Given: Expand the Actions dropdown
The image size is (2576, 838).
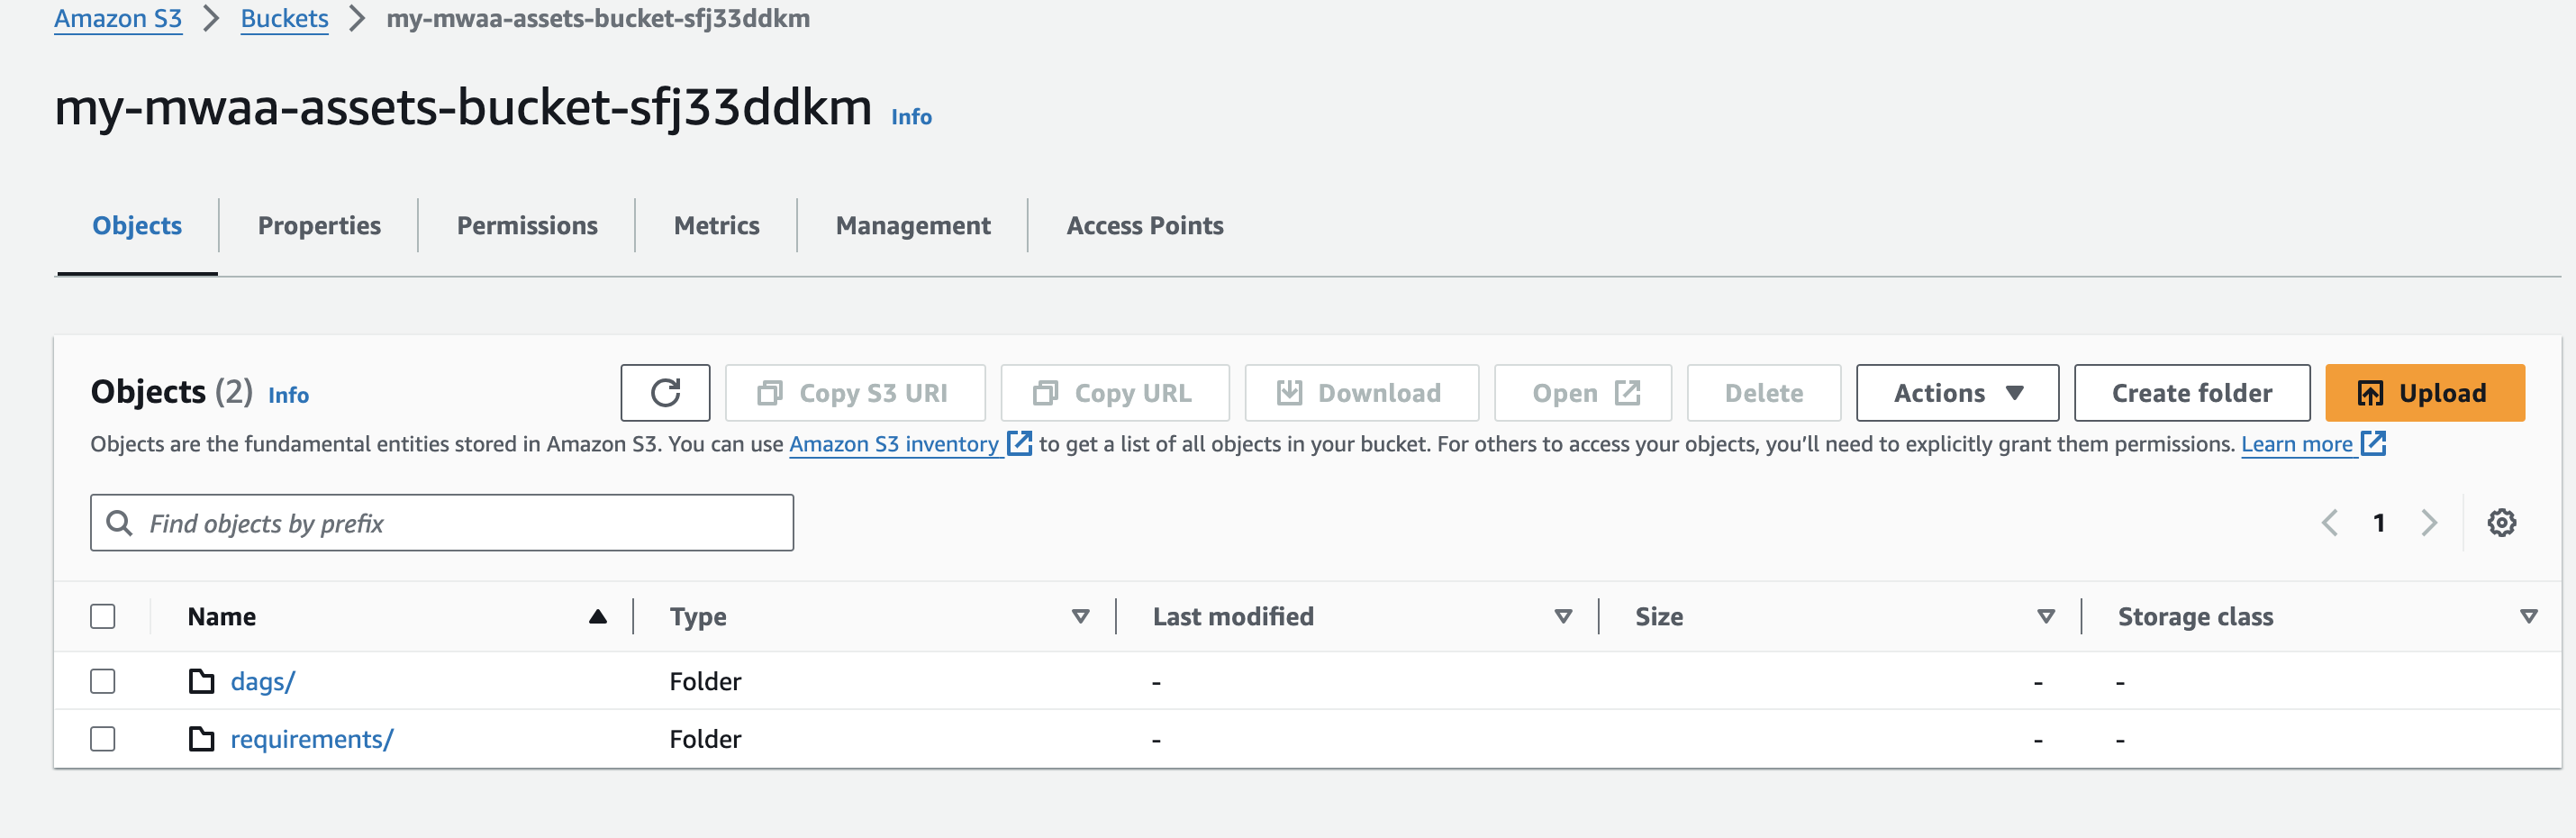Looking at the screenshot, I should tap(1957, 393).
